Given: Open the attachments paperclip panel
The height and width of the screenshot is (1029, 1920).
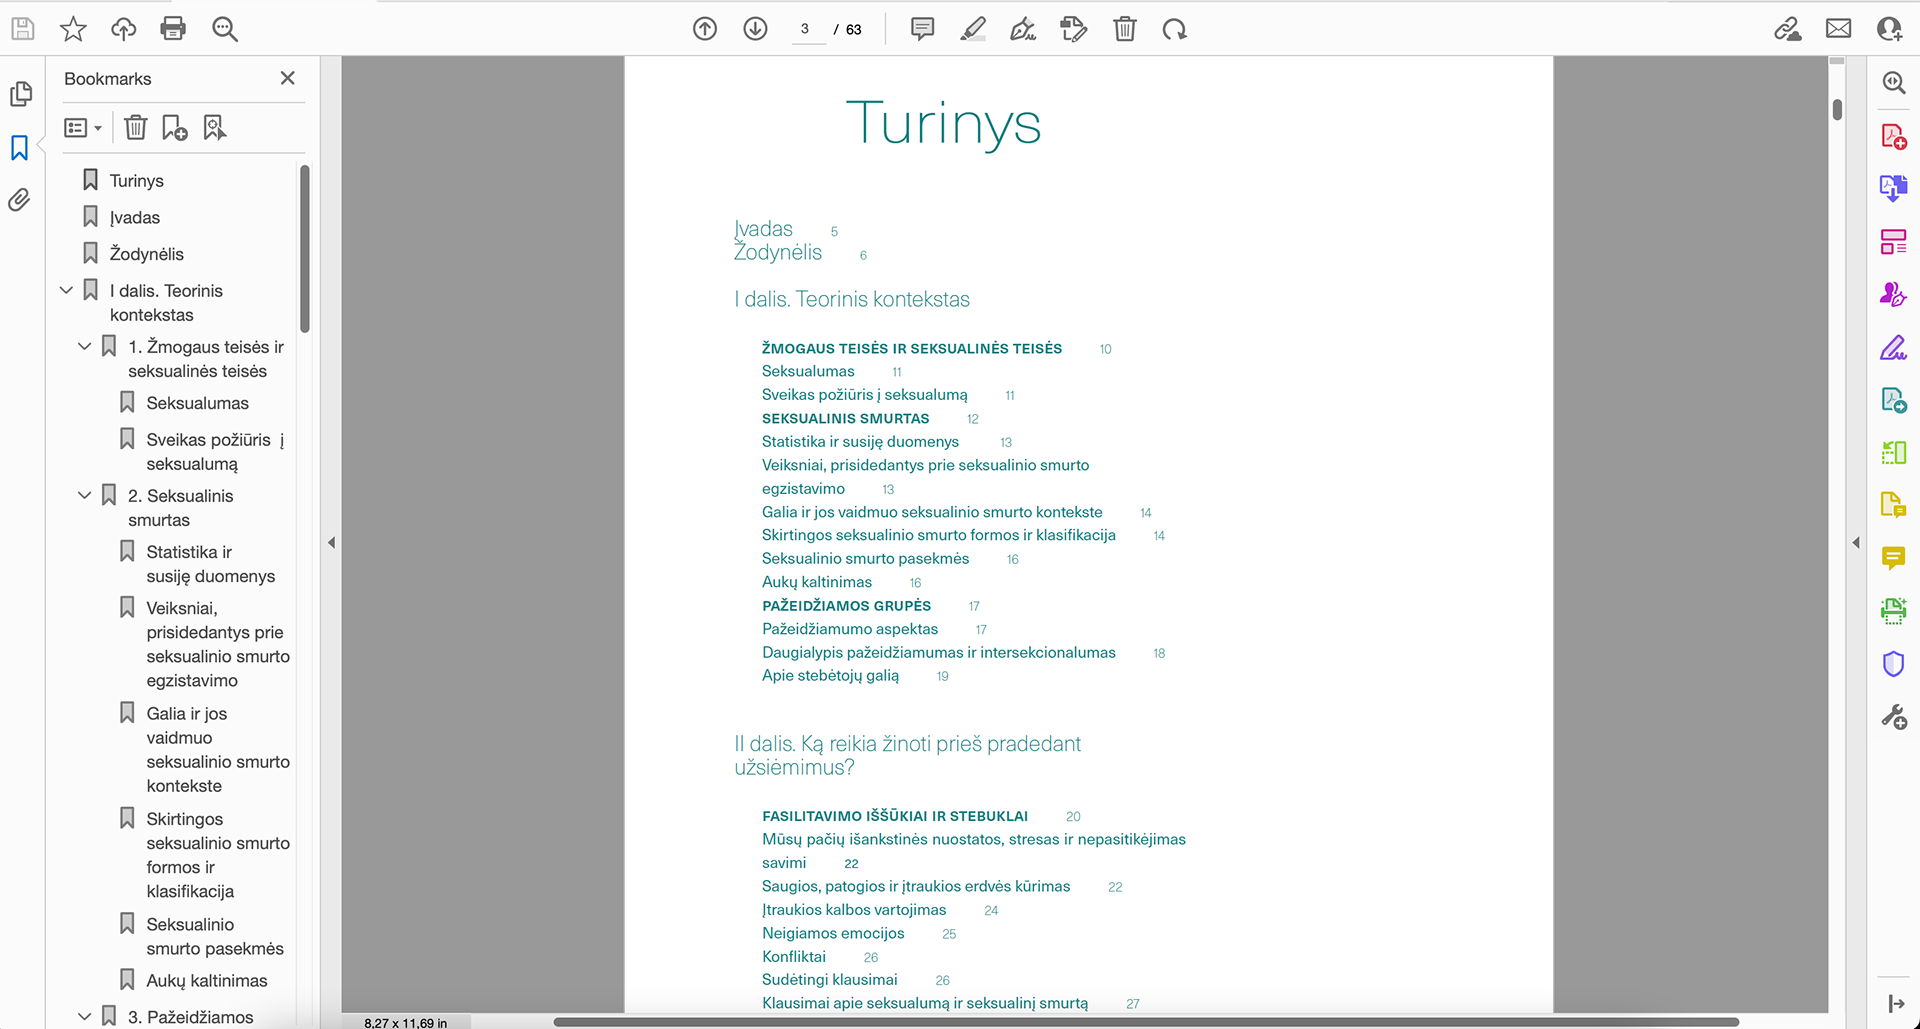Looking at the screenshot, I should pos(20,200).
